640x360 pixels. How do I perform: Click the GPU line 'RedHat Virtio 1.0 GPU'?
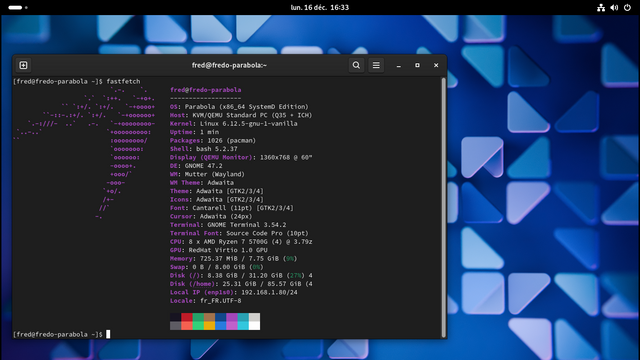(x=228, y=250)
